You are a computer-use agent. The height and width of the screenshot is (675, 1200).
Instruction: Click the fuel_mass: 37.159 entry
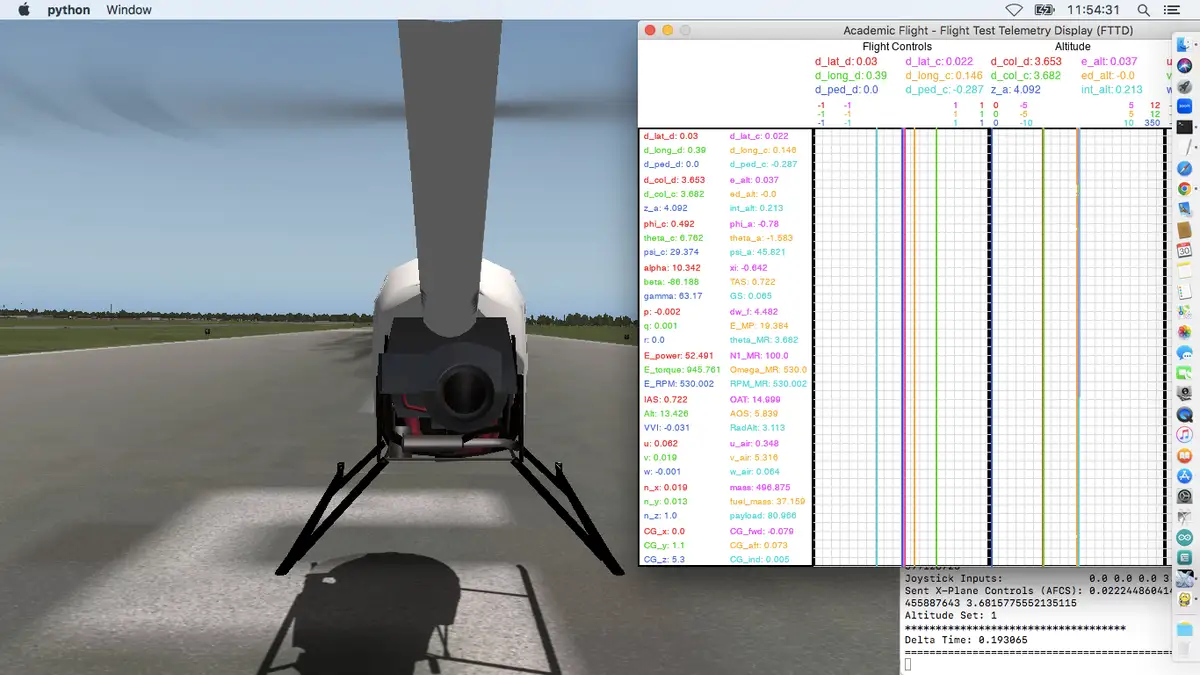768,501
